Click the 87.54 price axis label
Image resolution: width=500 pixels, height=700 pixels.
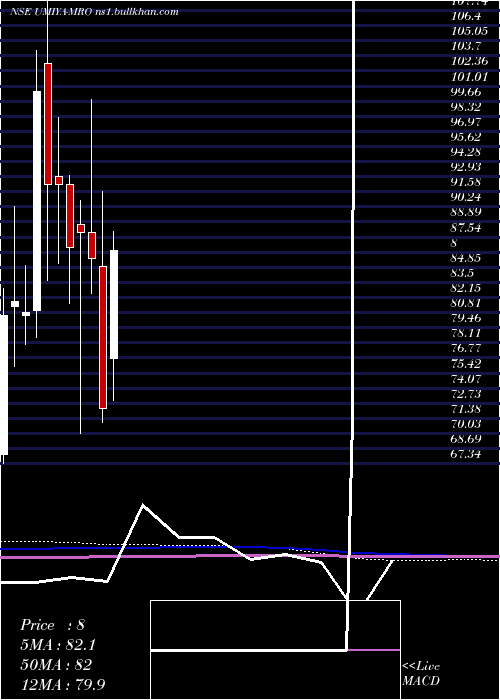coord(467,228)
